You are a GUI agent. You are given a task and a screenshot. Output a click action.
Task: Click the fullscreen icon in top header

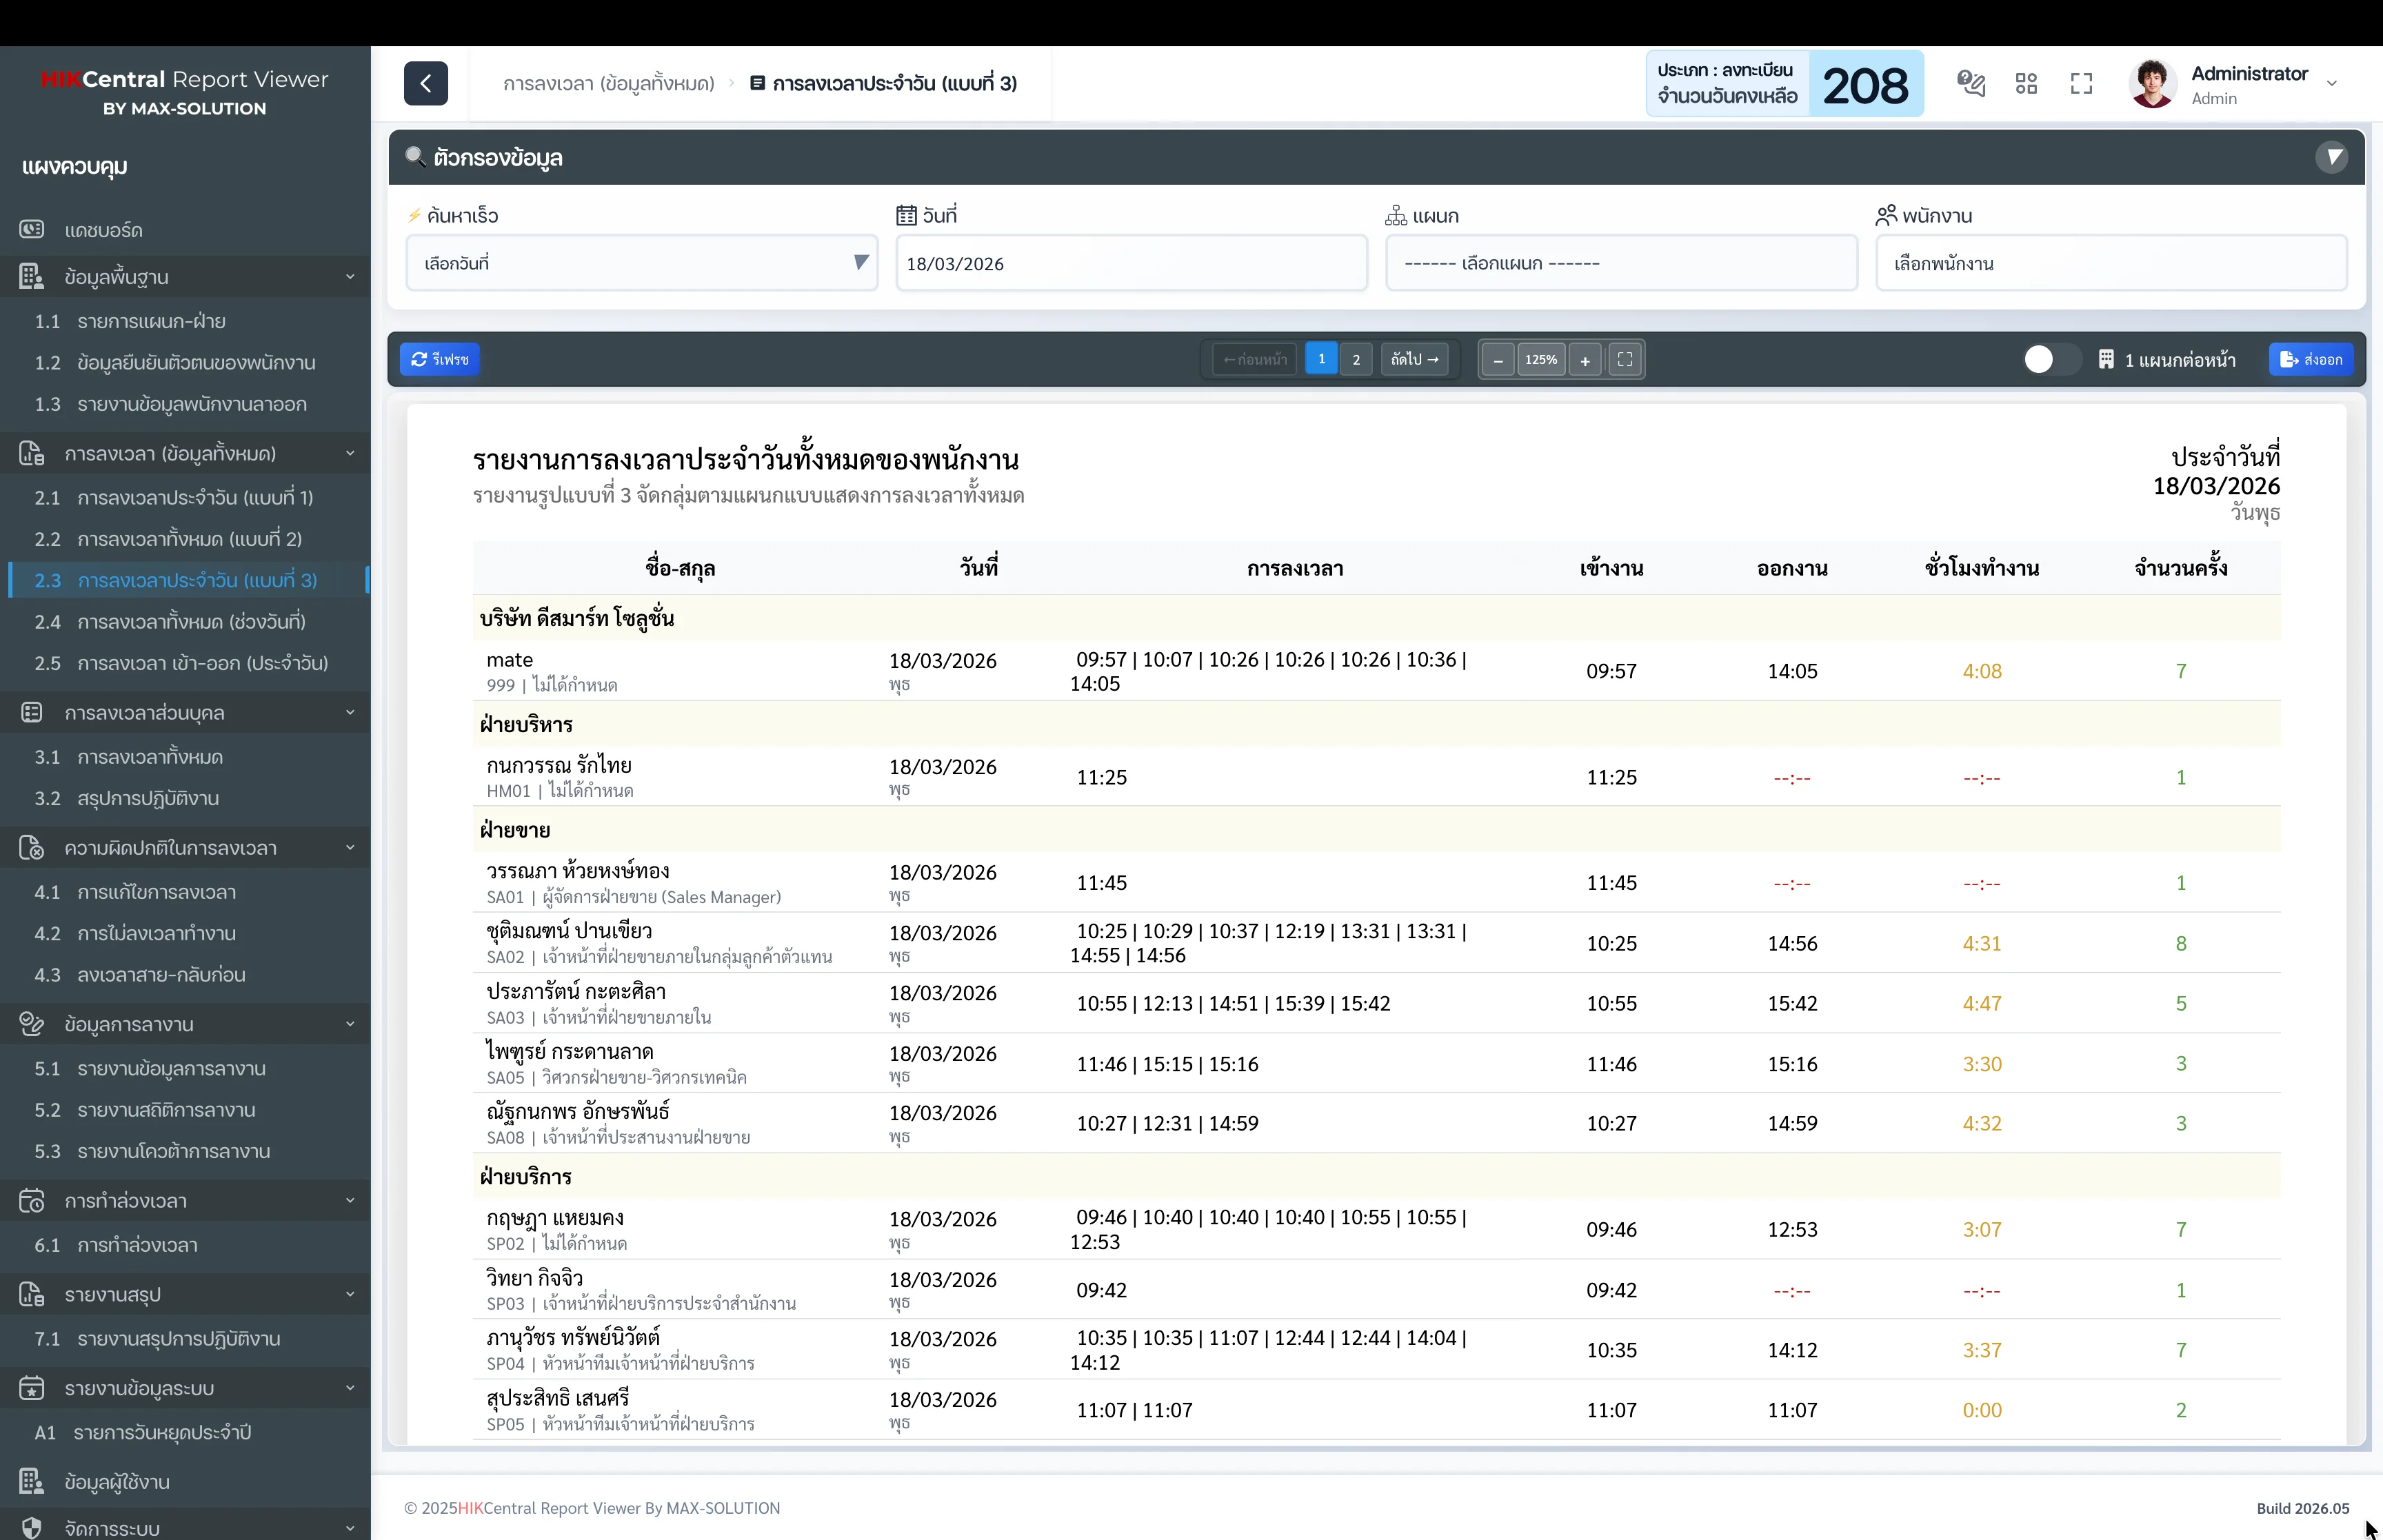[x=2081, y=83]
